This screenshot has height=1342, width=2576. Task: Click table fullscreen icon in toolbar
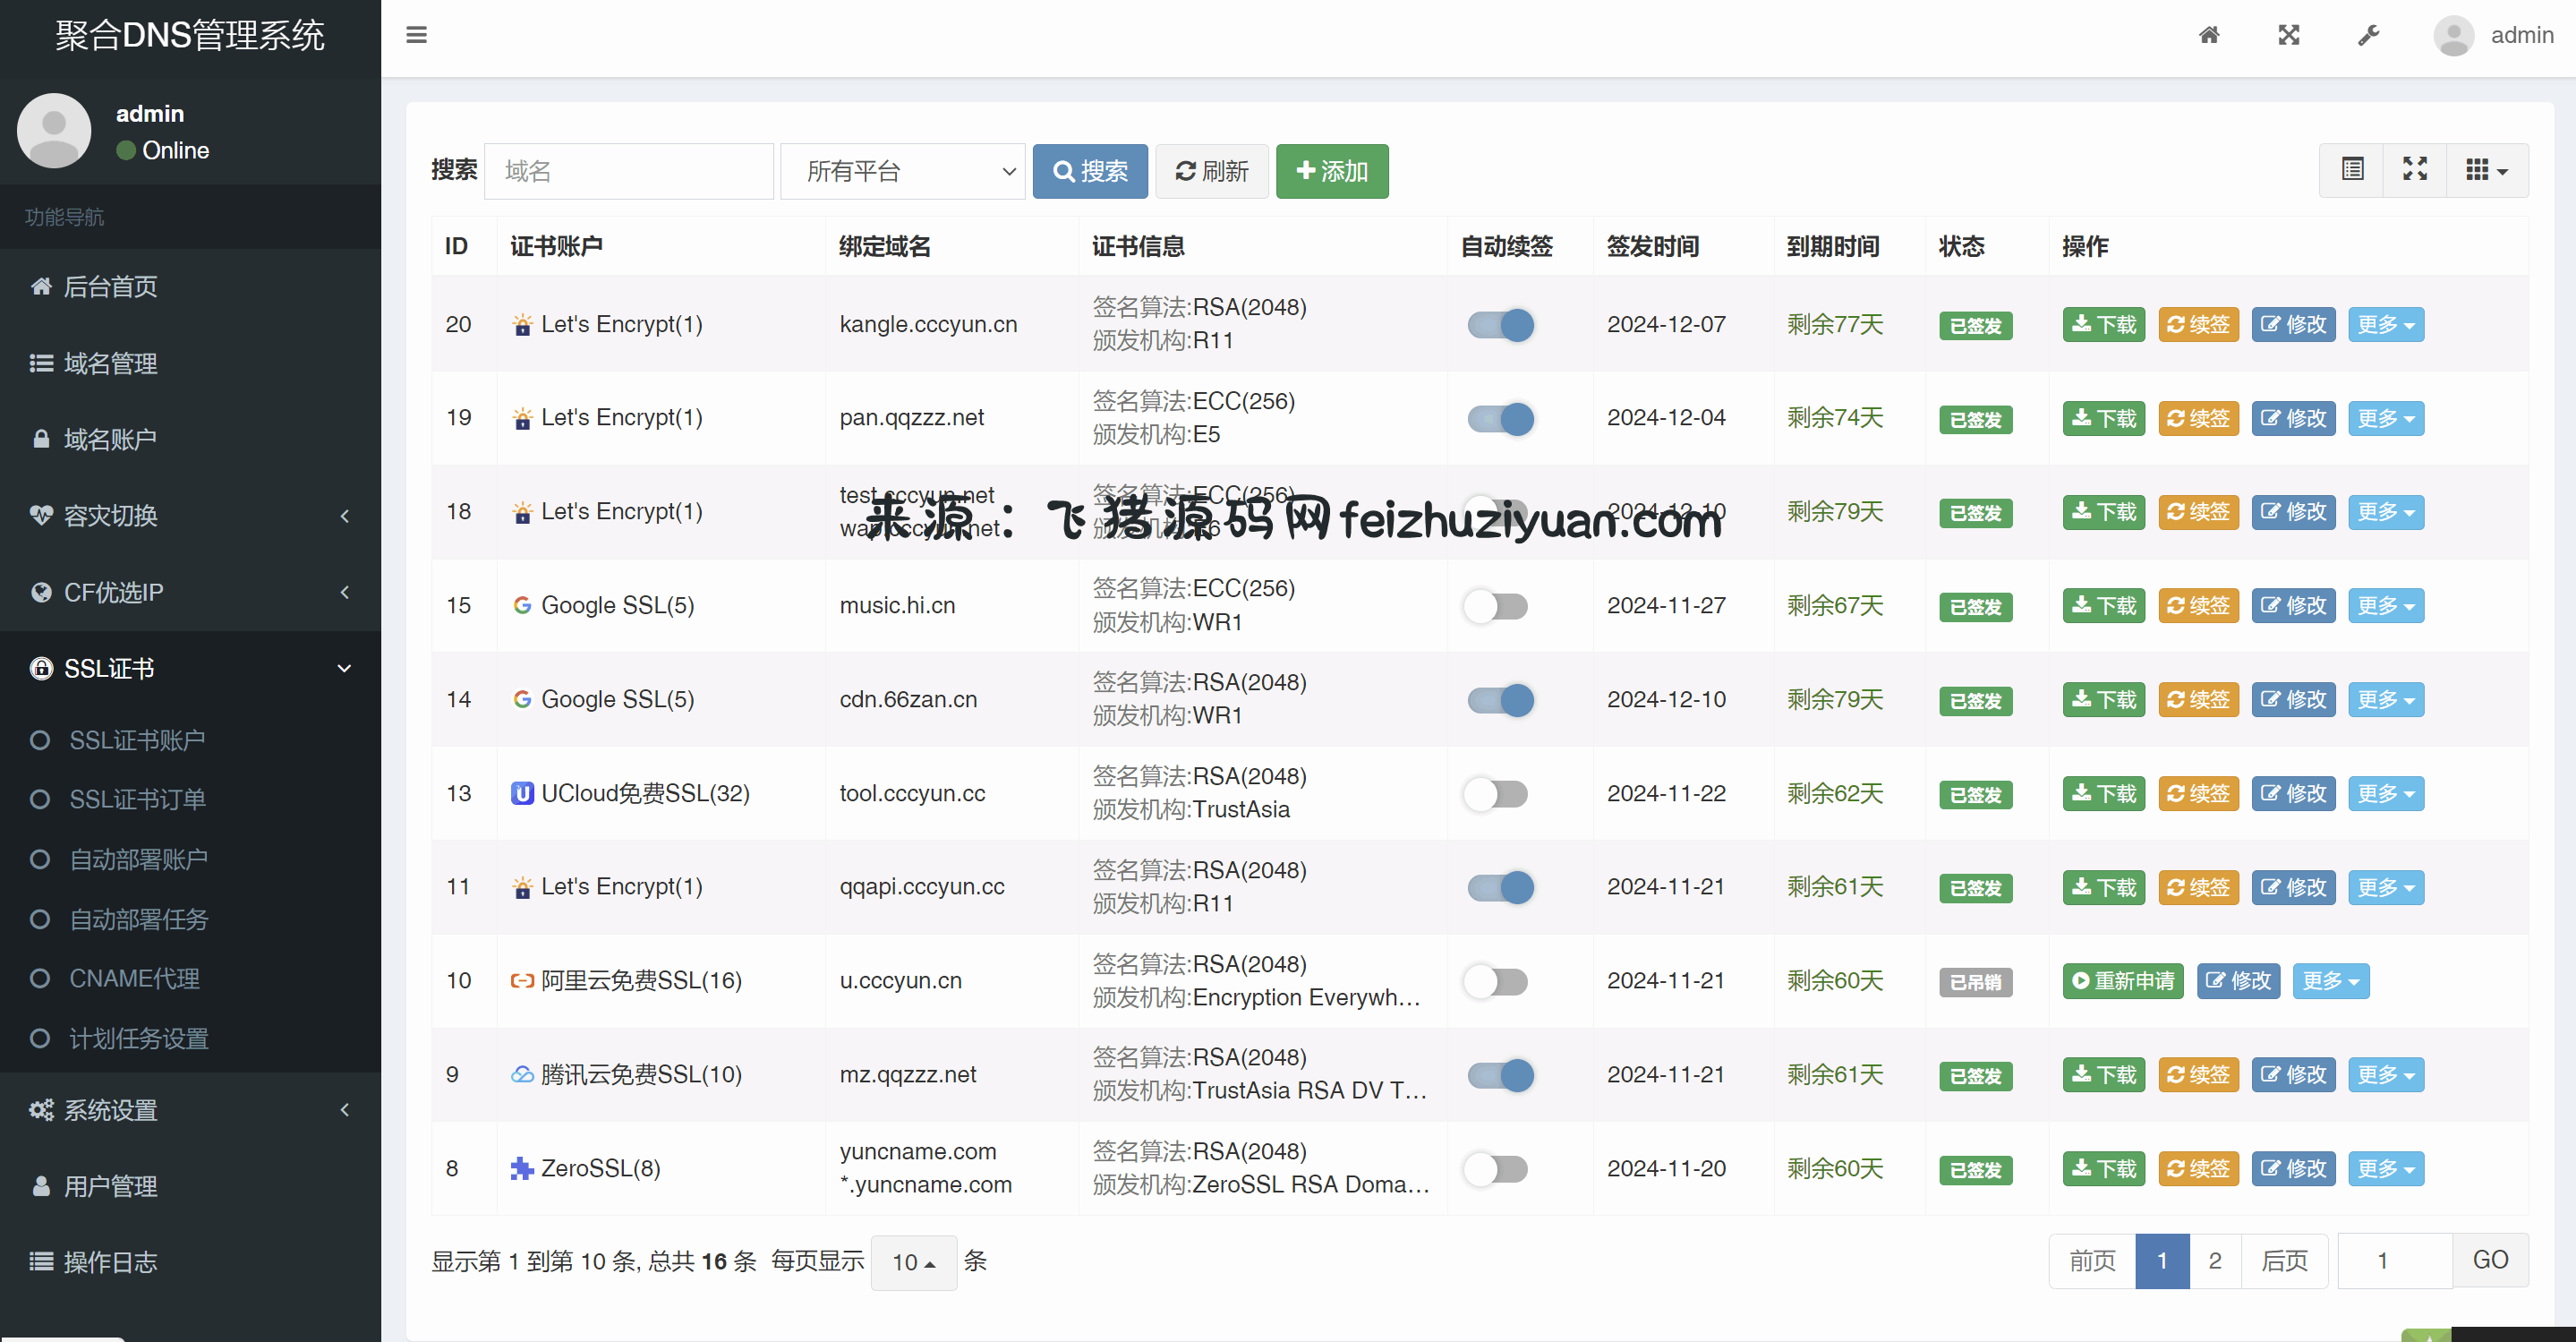2415,170
